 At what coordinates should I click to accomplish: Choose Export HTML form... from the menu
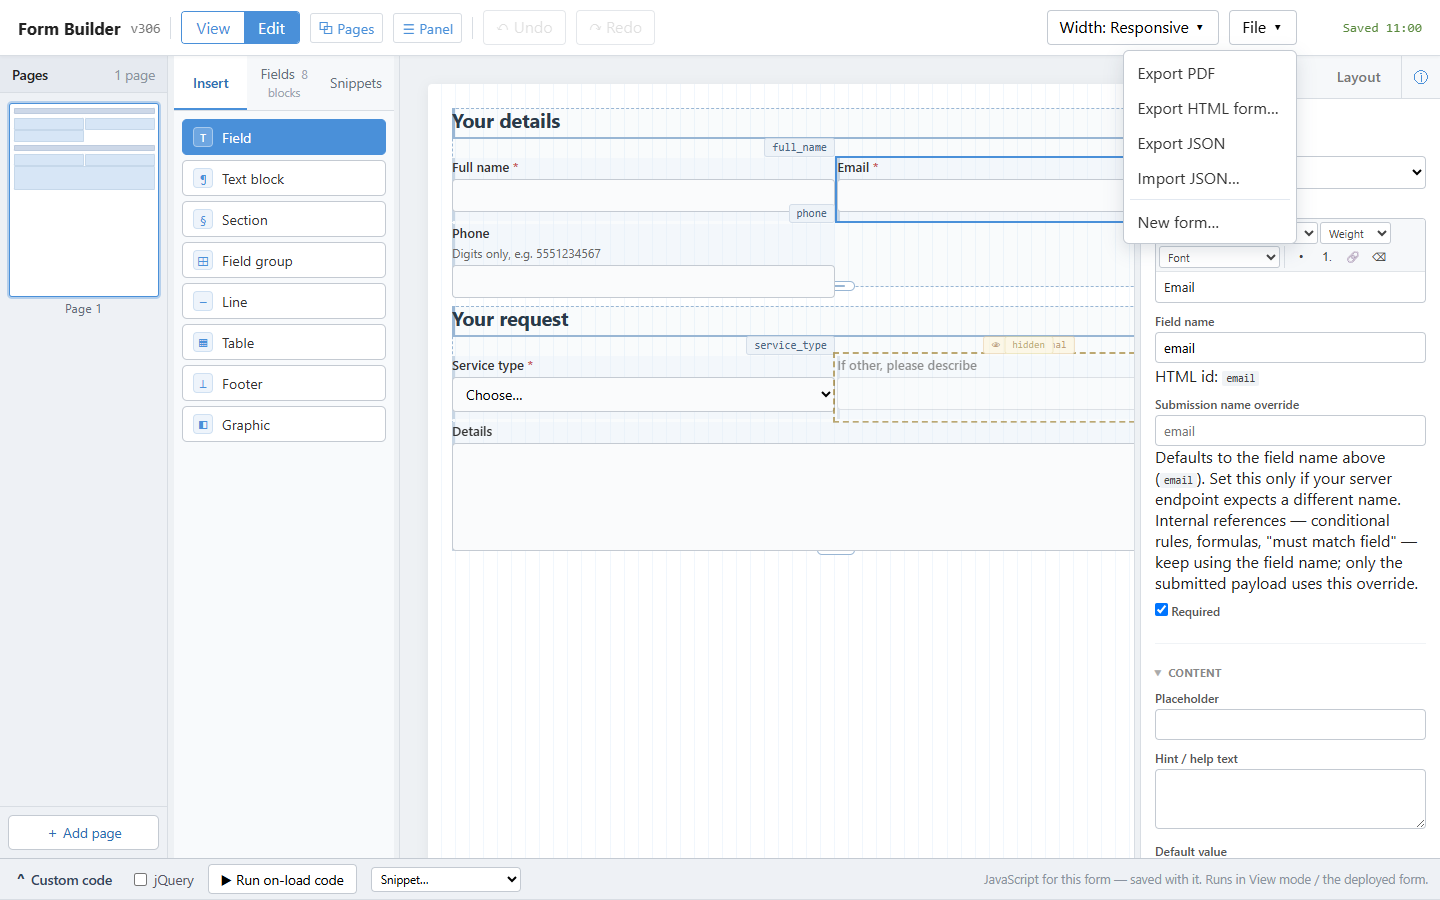1210,109
